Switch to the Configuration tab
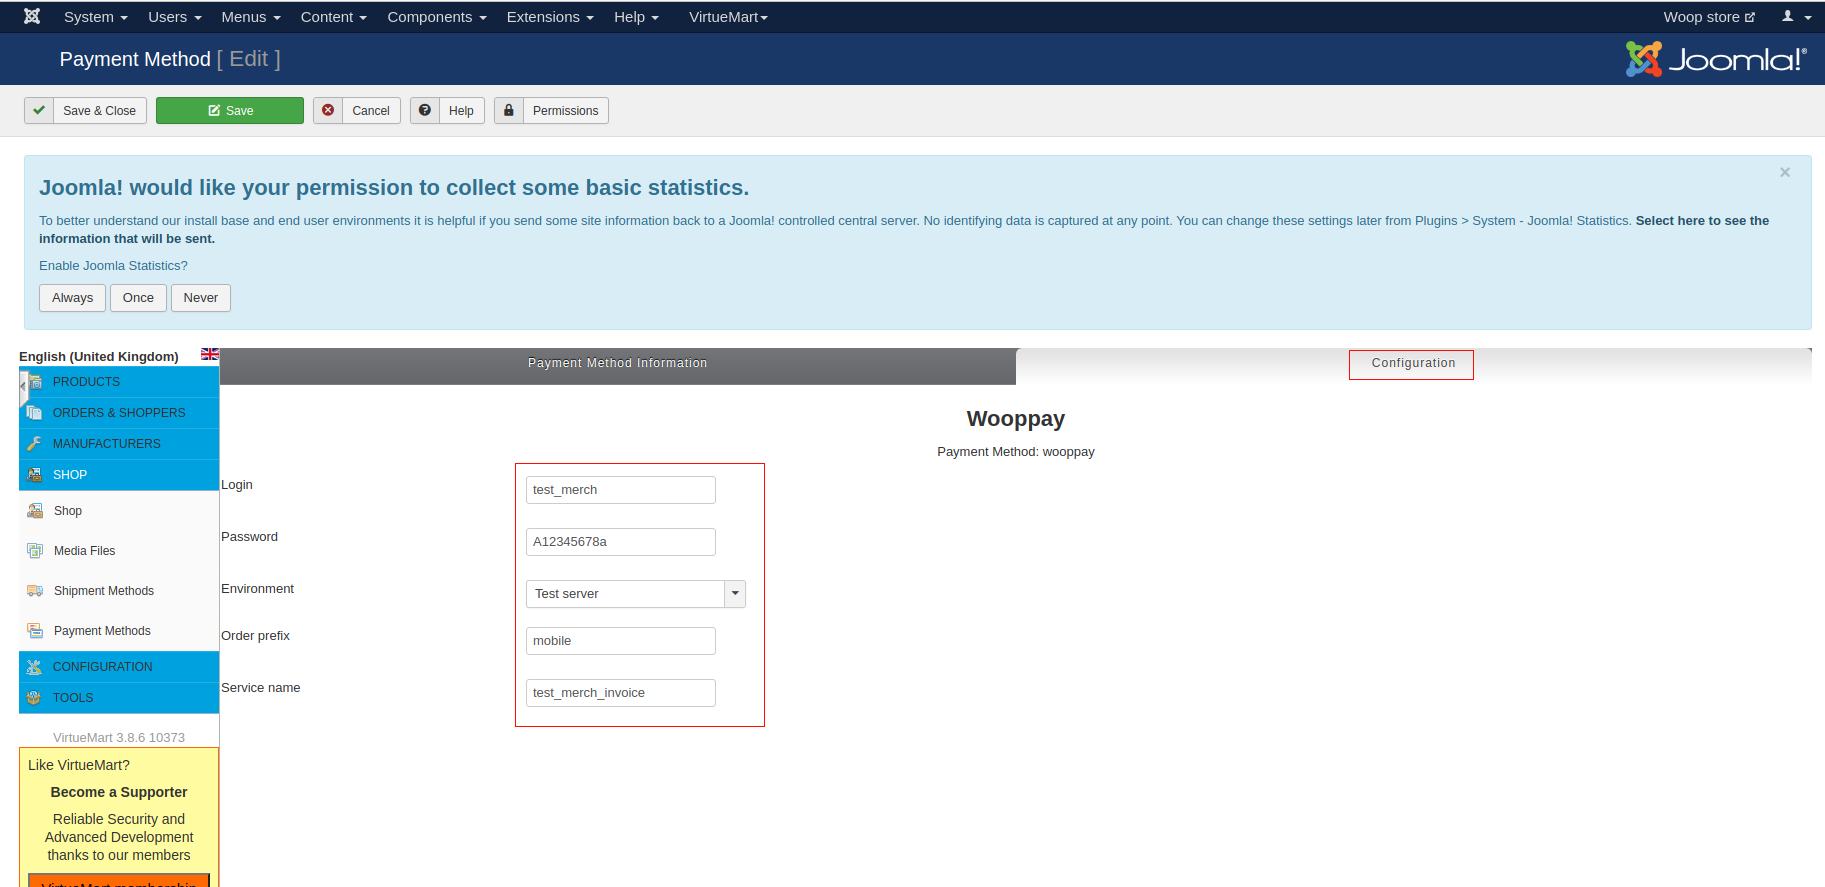The image size is (1825, 887). point(1413,364)
